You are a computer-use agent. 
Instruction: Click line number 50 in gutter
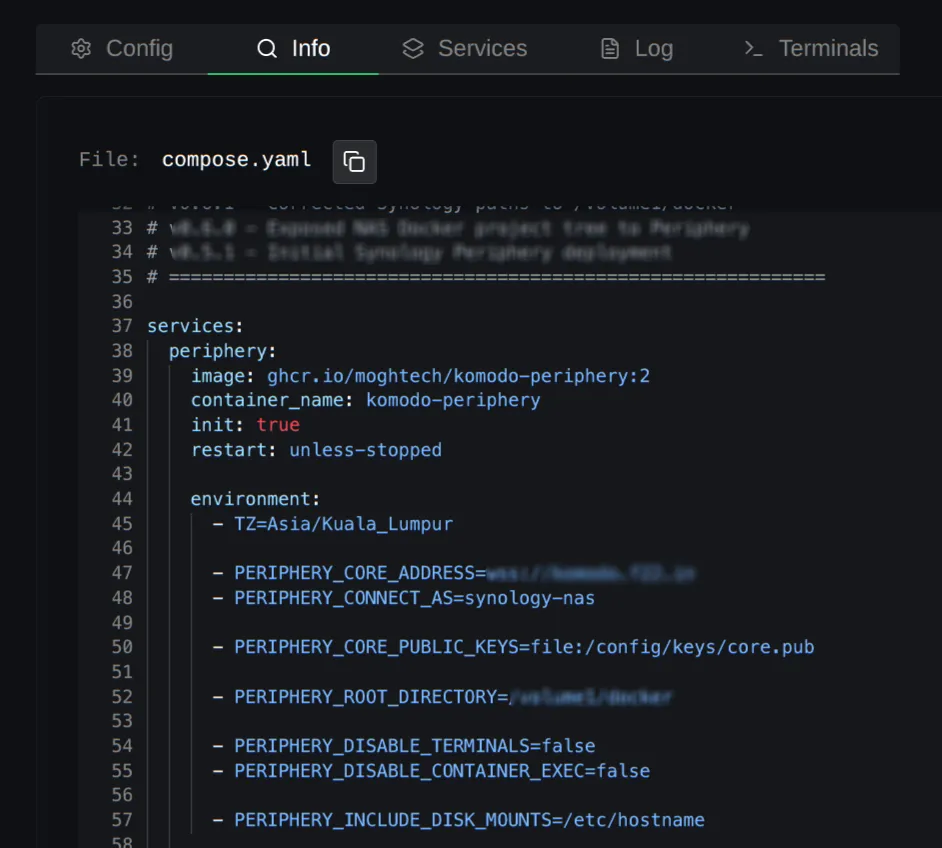[122, 647]
